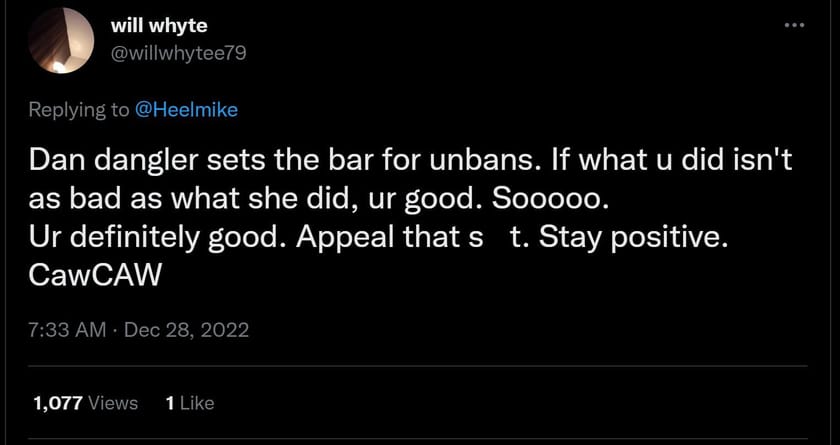
Task: Open the "1 Like" list
Action: (x=188, y=403)
